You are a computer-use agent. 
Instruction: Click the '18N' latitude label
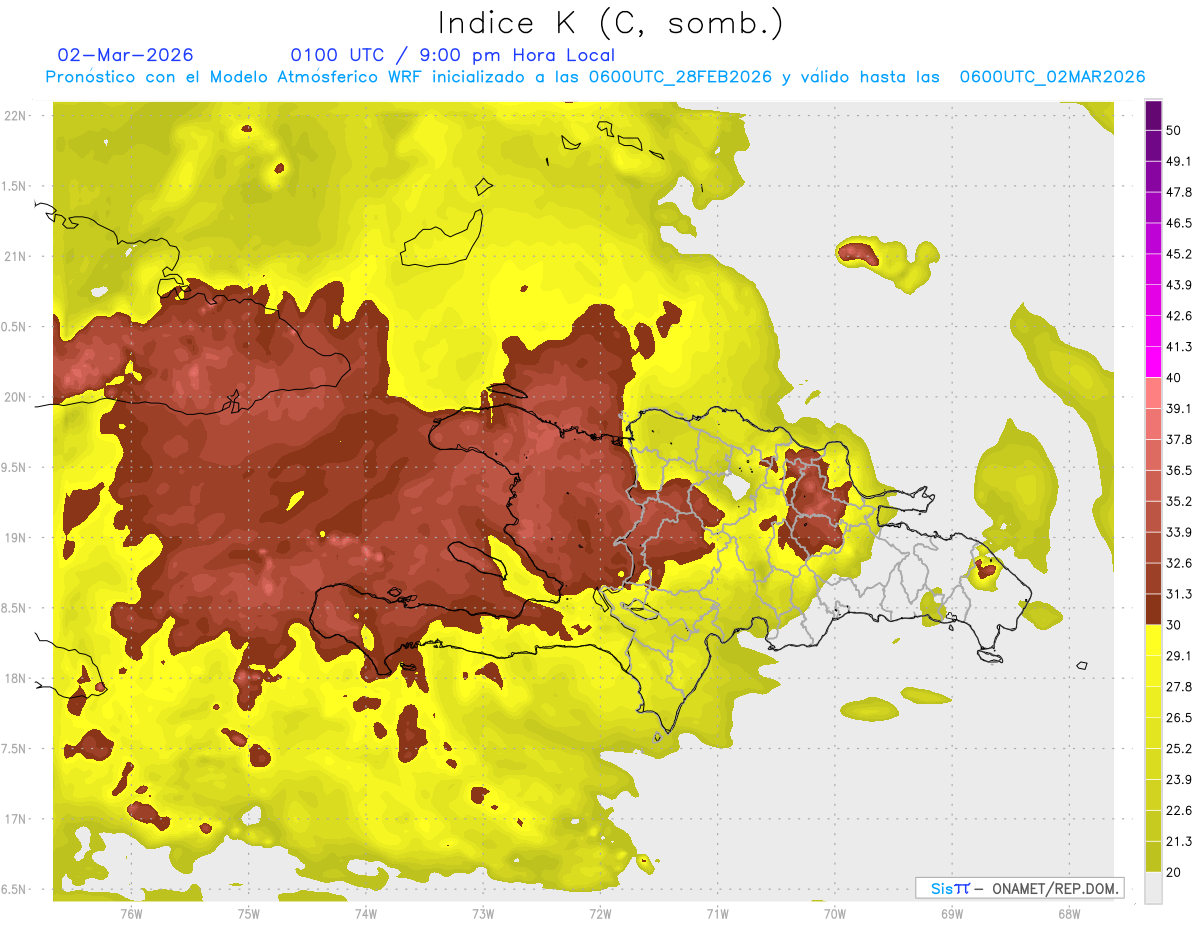pyautogui.click(x=17, y=678)
